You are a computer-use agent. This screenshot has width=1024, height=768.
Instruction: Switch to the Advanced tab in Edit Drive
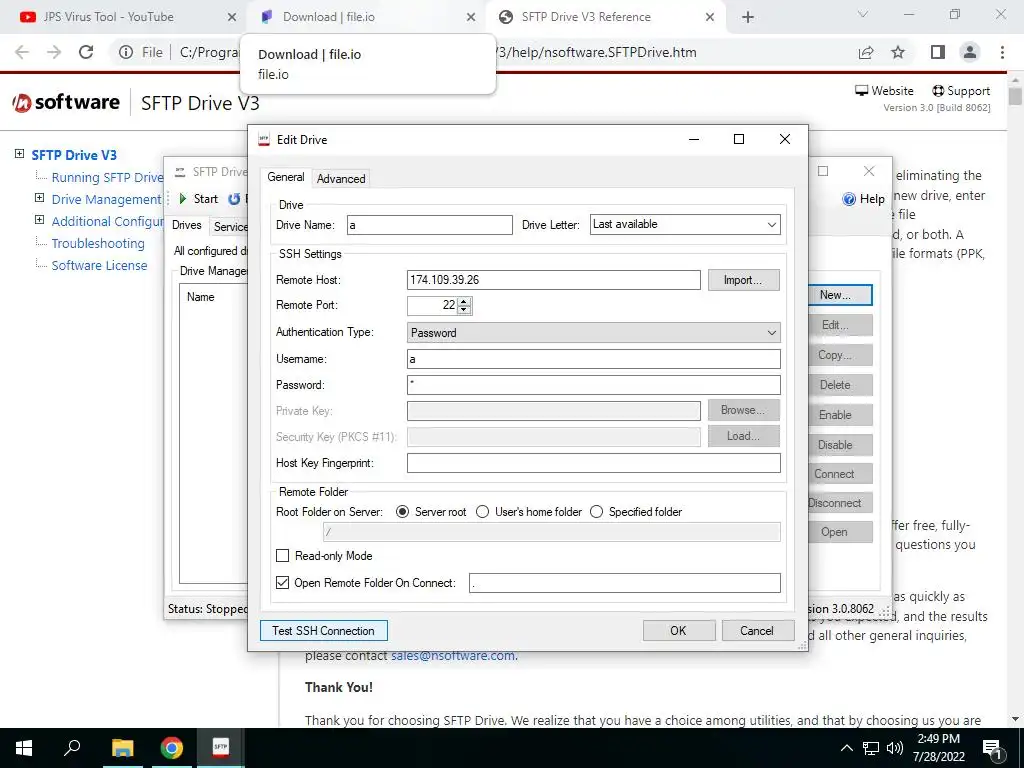point(341,178)
